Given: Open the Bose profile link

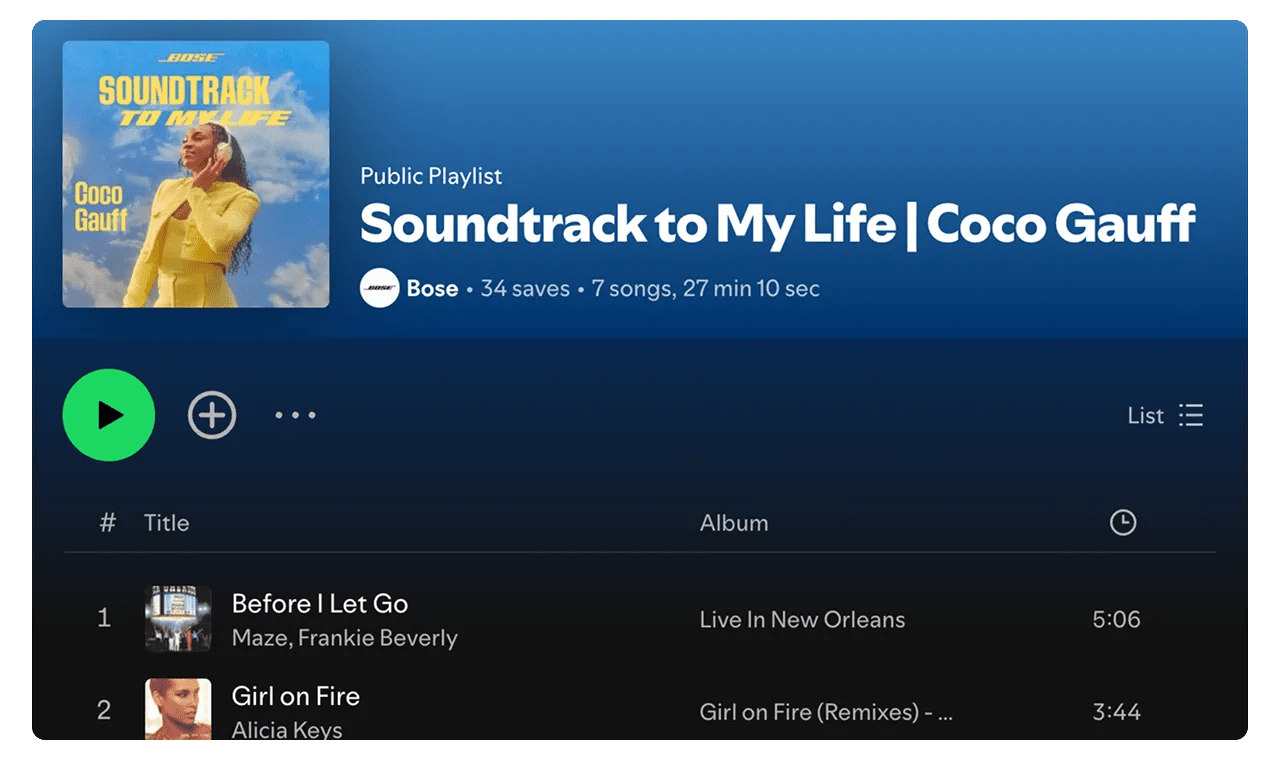Looking at the screenshot, I should pyautogui.click(x=432, y=289).
